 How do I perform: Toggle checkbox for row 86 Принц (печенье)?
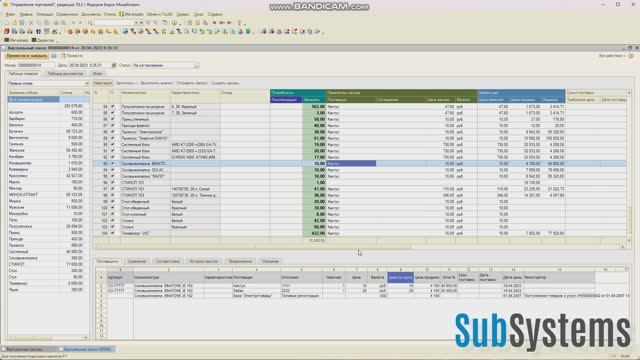(112, 119)
